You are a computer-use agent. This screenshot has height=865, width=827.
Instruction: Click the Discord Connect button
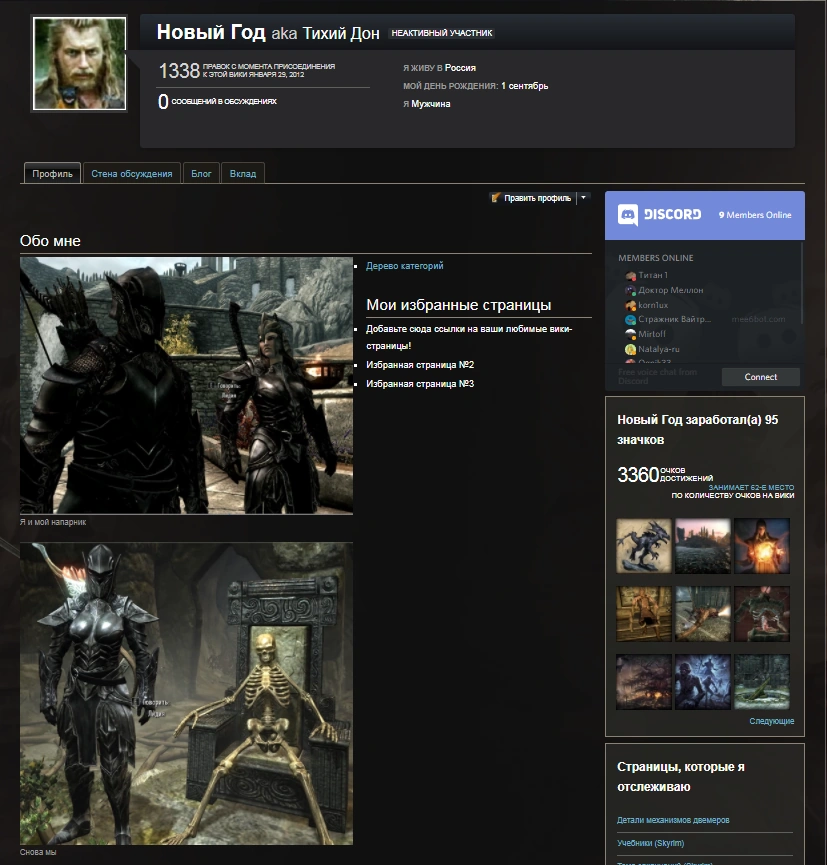point(761,377)
